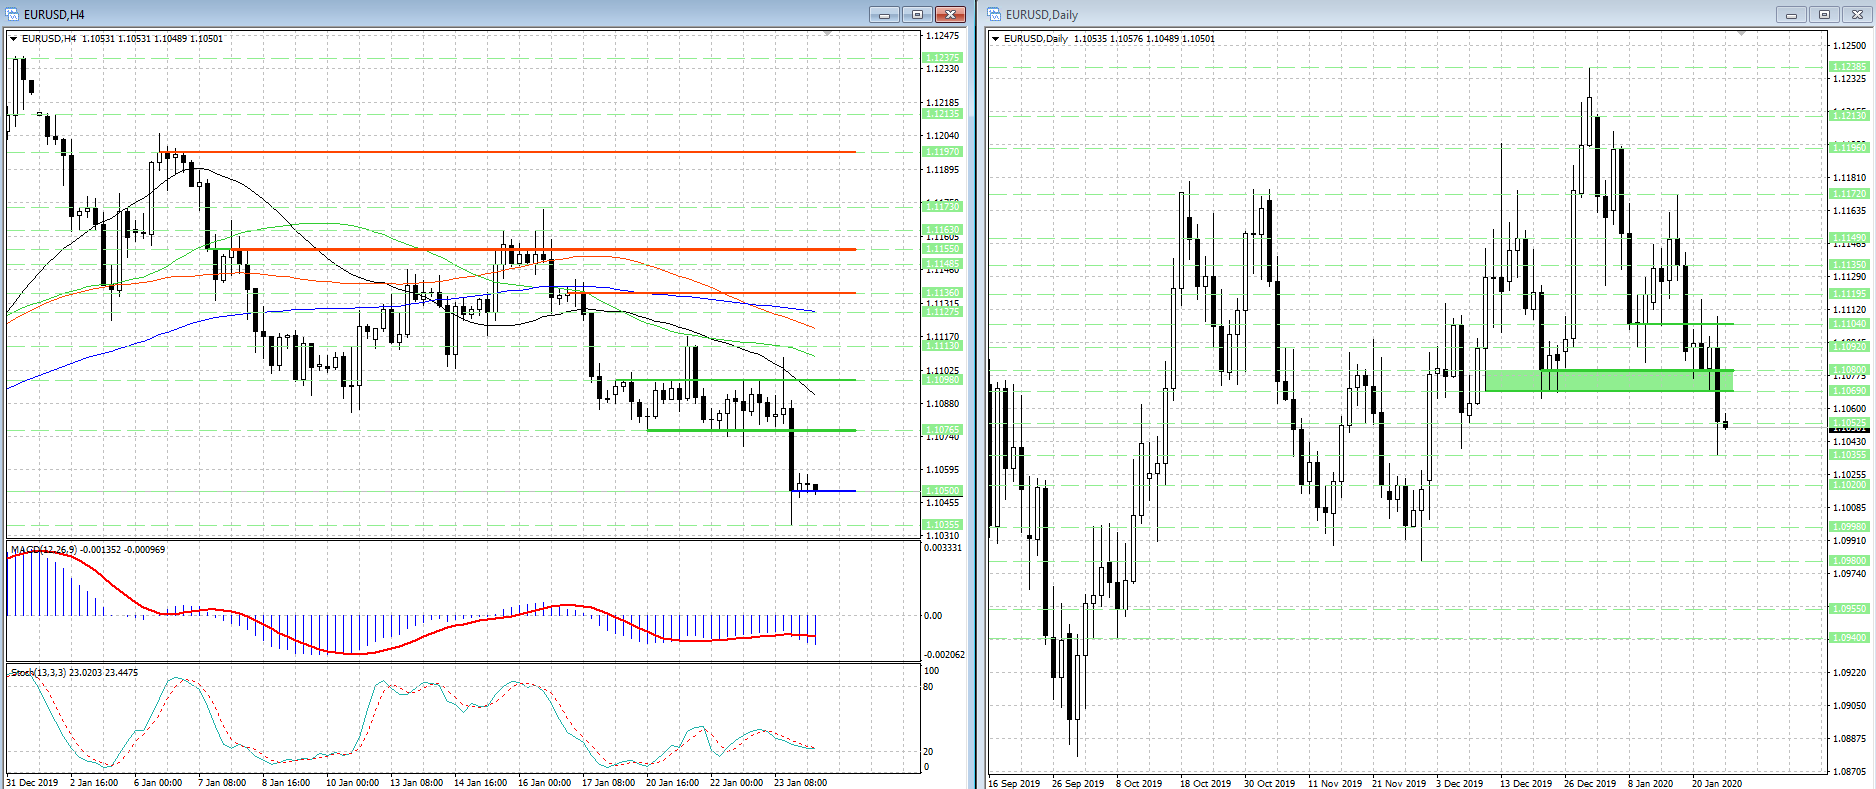This screenshot has width=1876, height=789.
Task: Click the EURUSD,H4 window title text
Action: 54,14
